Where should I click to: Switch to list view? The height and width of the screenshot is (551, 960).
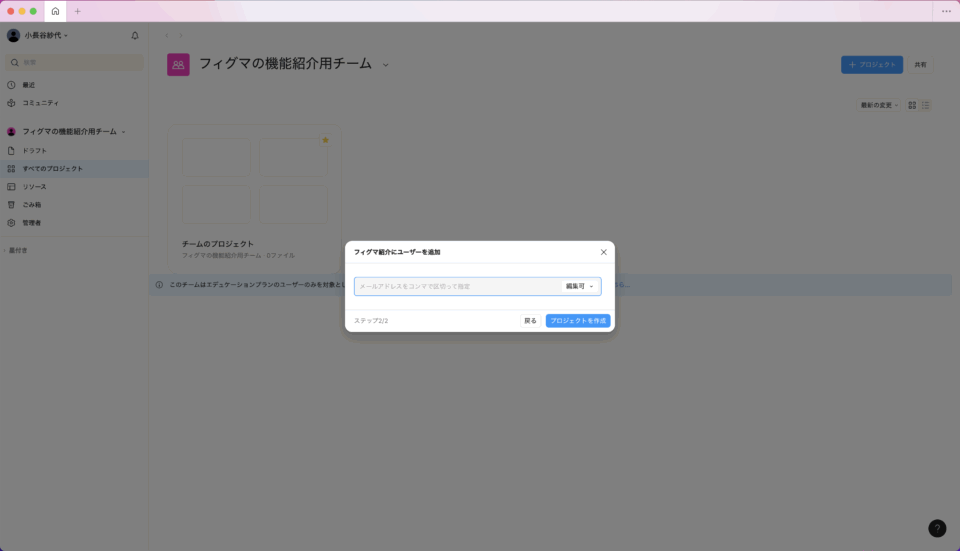pyautogui.click(x=926, y=105)
